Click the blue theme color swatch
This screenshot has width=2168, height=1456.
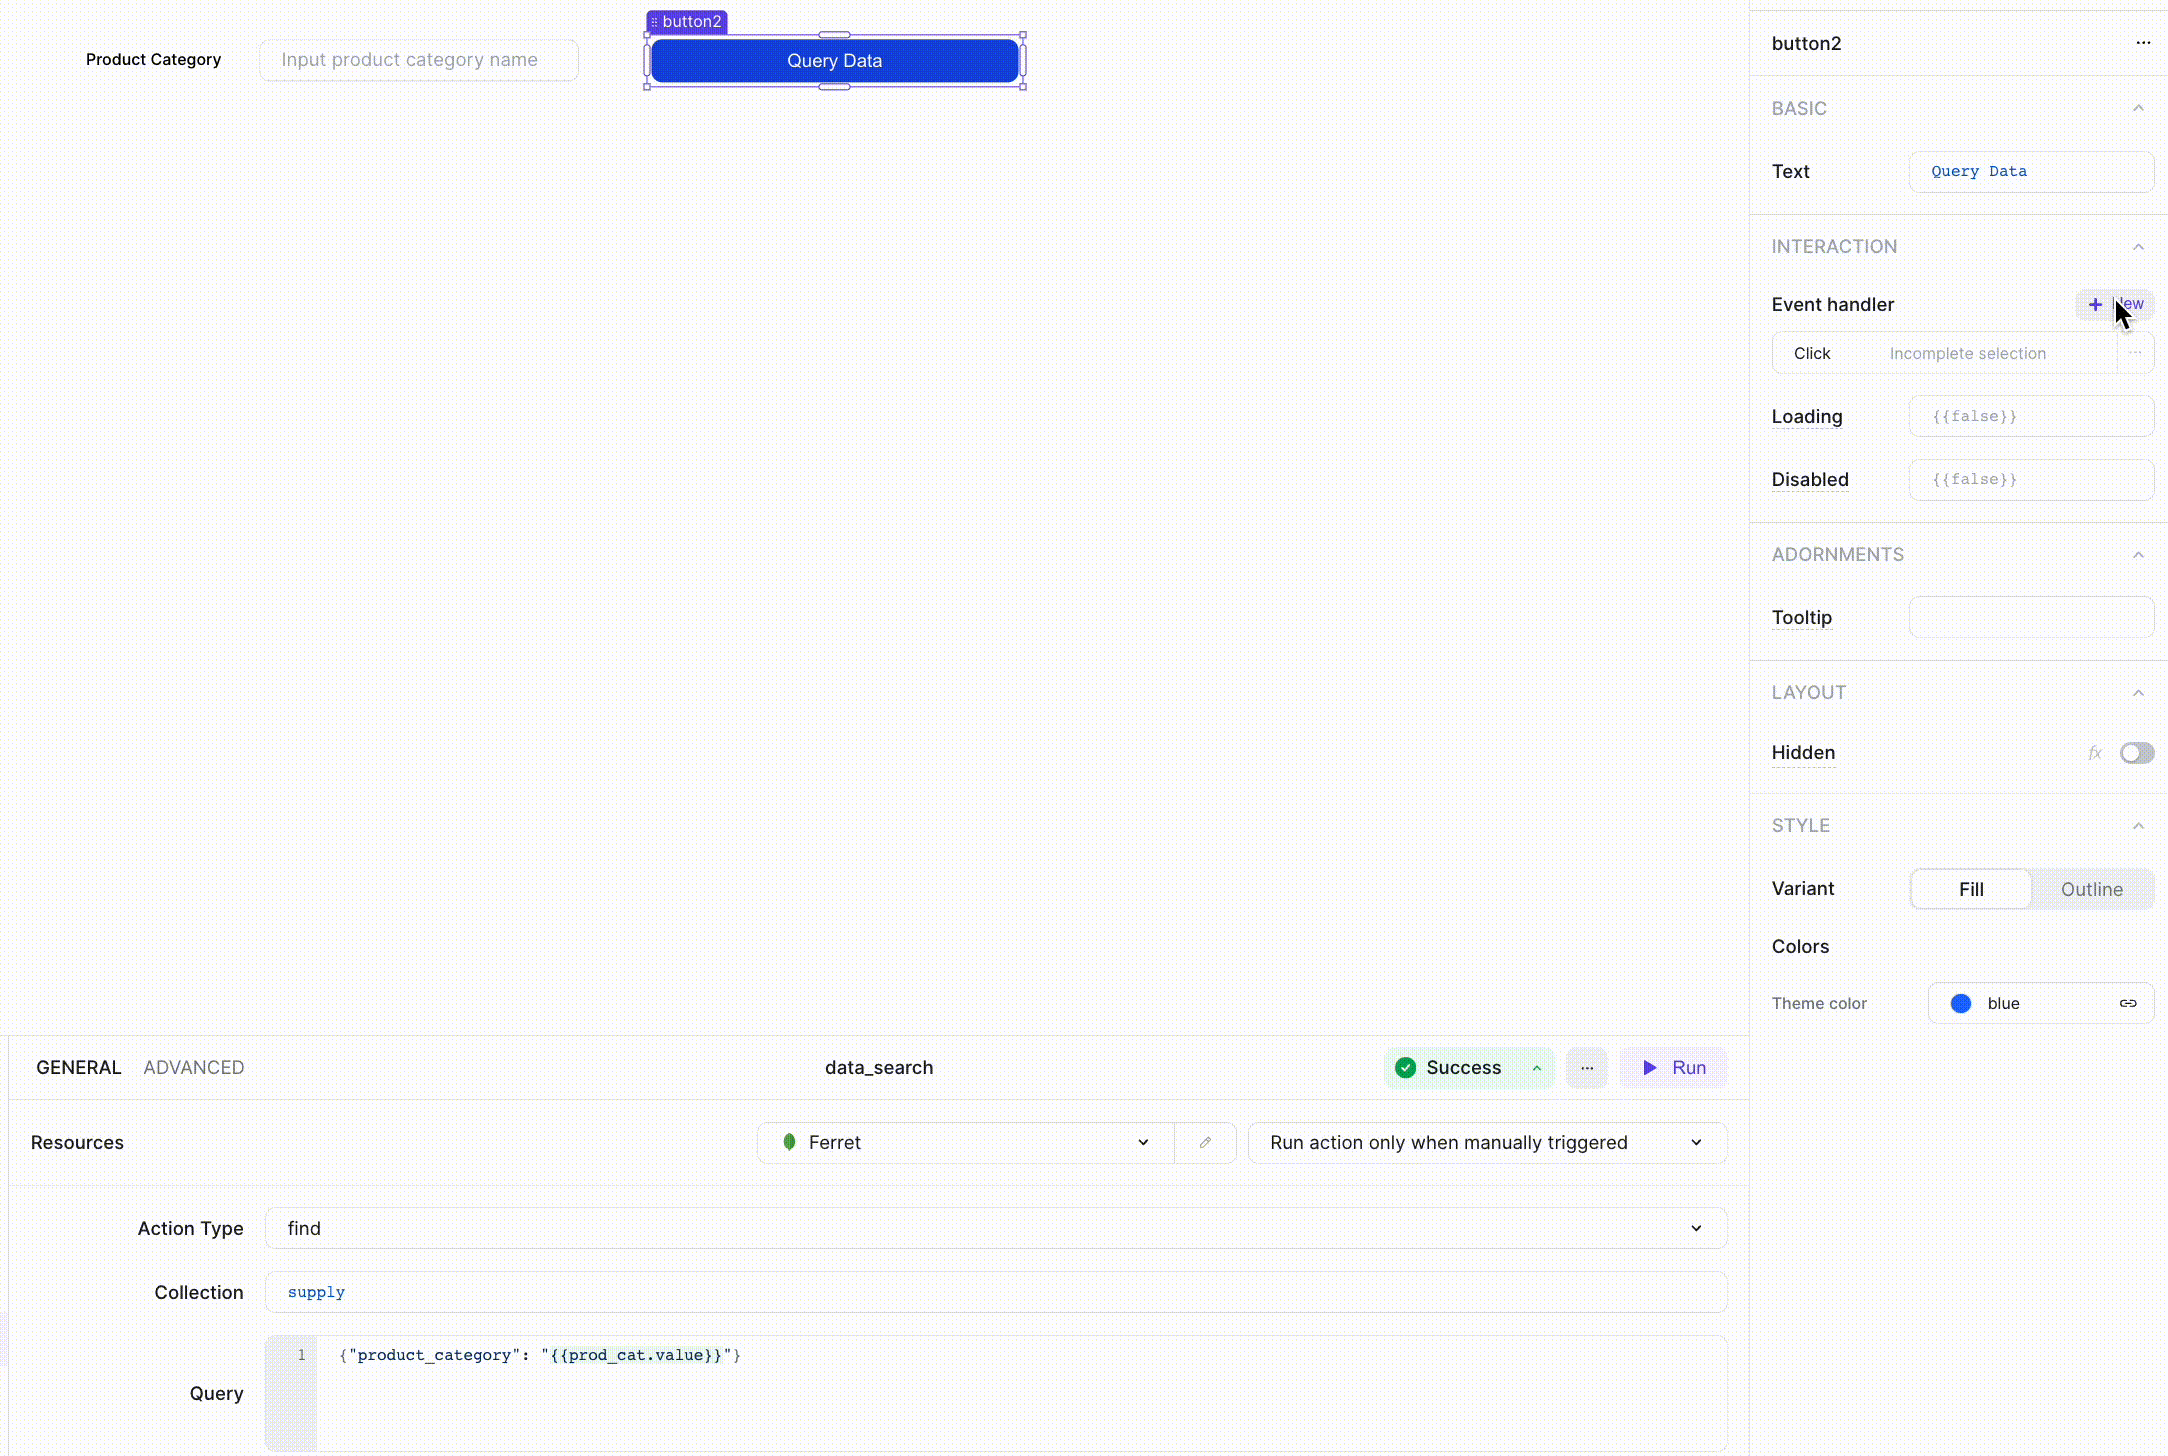coord(1960,1003)
